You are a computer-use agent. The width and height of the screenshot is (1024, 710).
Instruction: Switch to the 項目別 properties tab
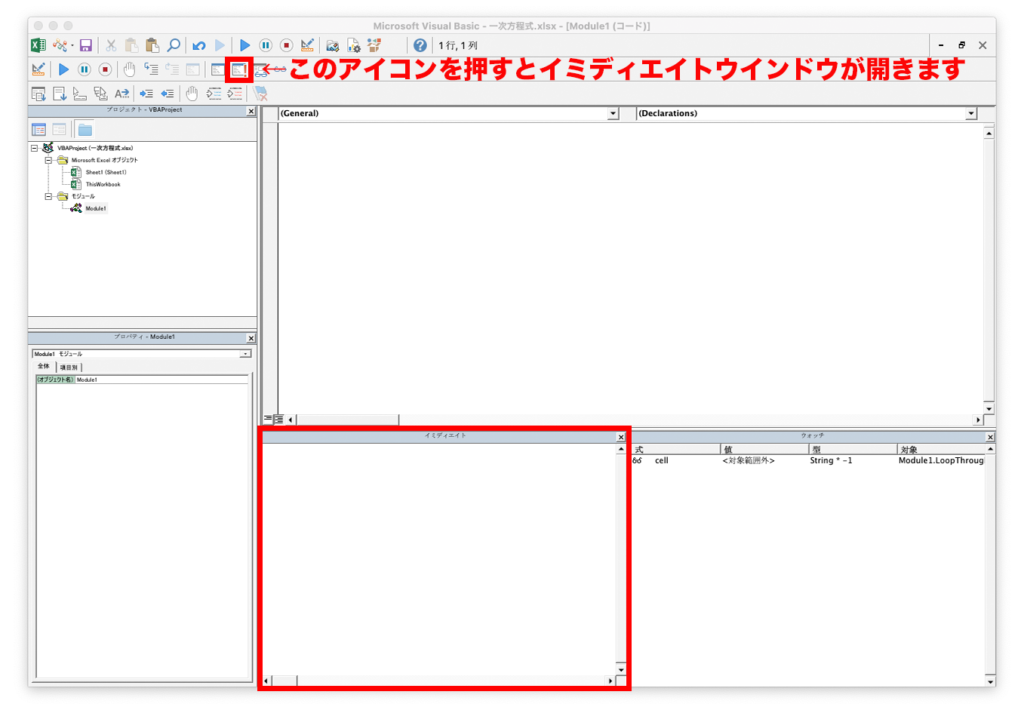(x=68, y=366)
